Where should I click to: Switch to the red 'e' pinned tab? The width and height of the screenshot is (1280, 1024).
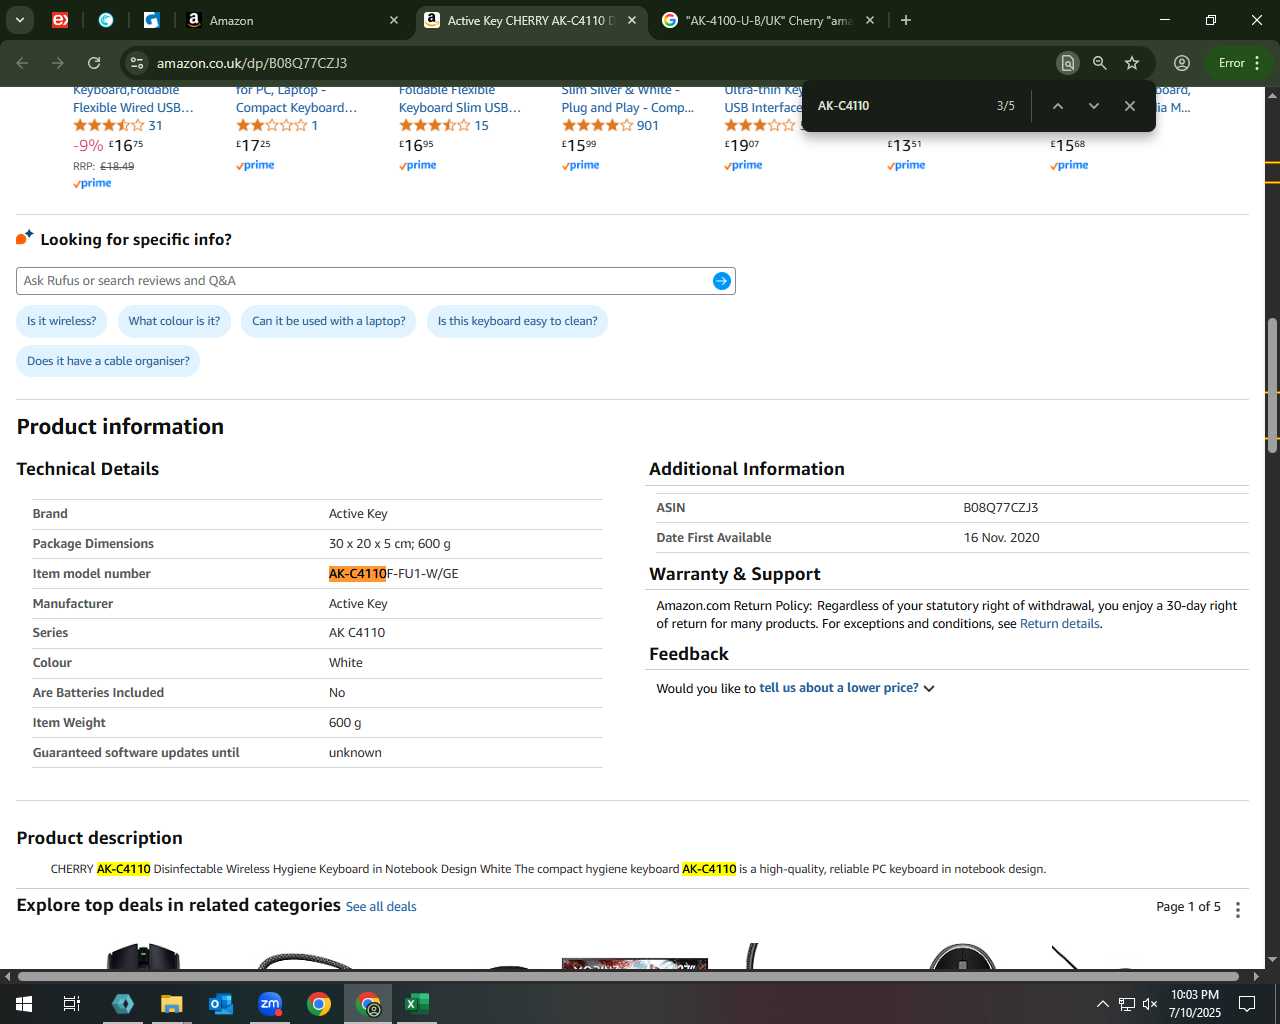60,20
